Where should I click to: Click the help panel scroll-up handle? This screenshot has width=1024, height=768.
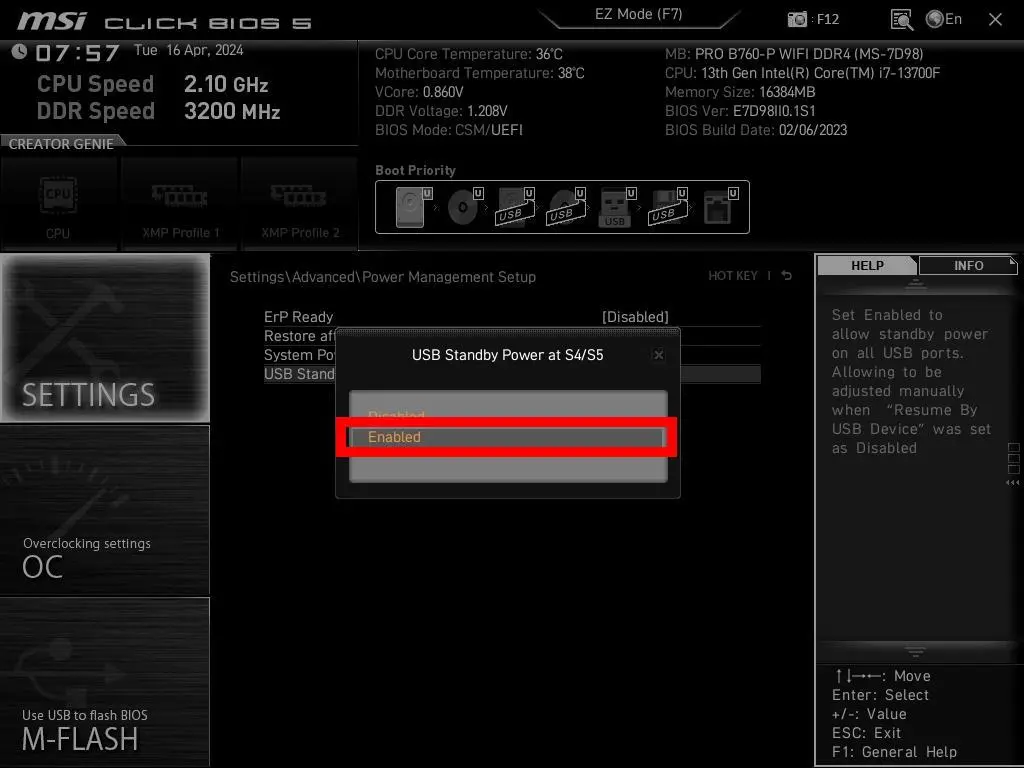point(916,284)
